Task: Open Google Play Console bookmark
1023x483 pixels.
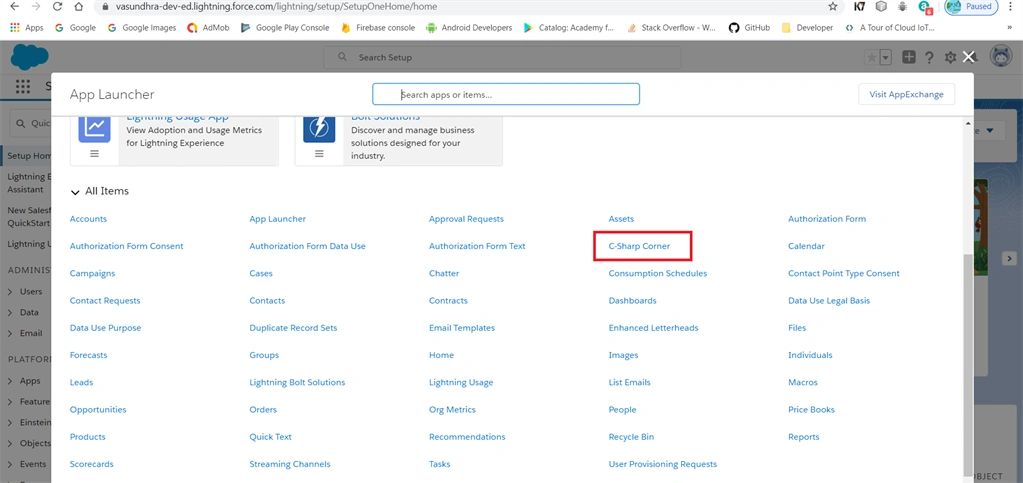Action: [x=284, y=28]
